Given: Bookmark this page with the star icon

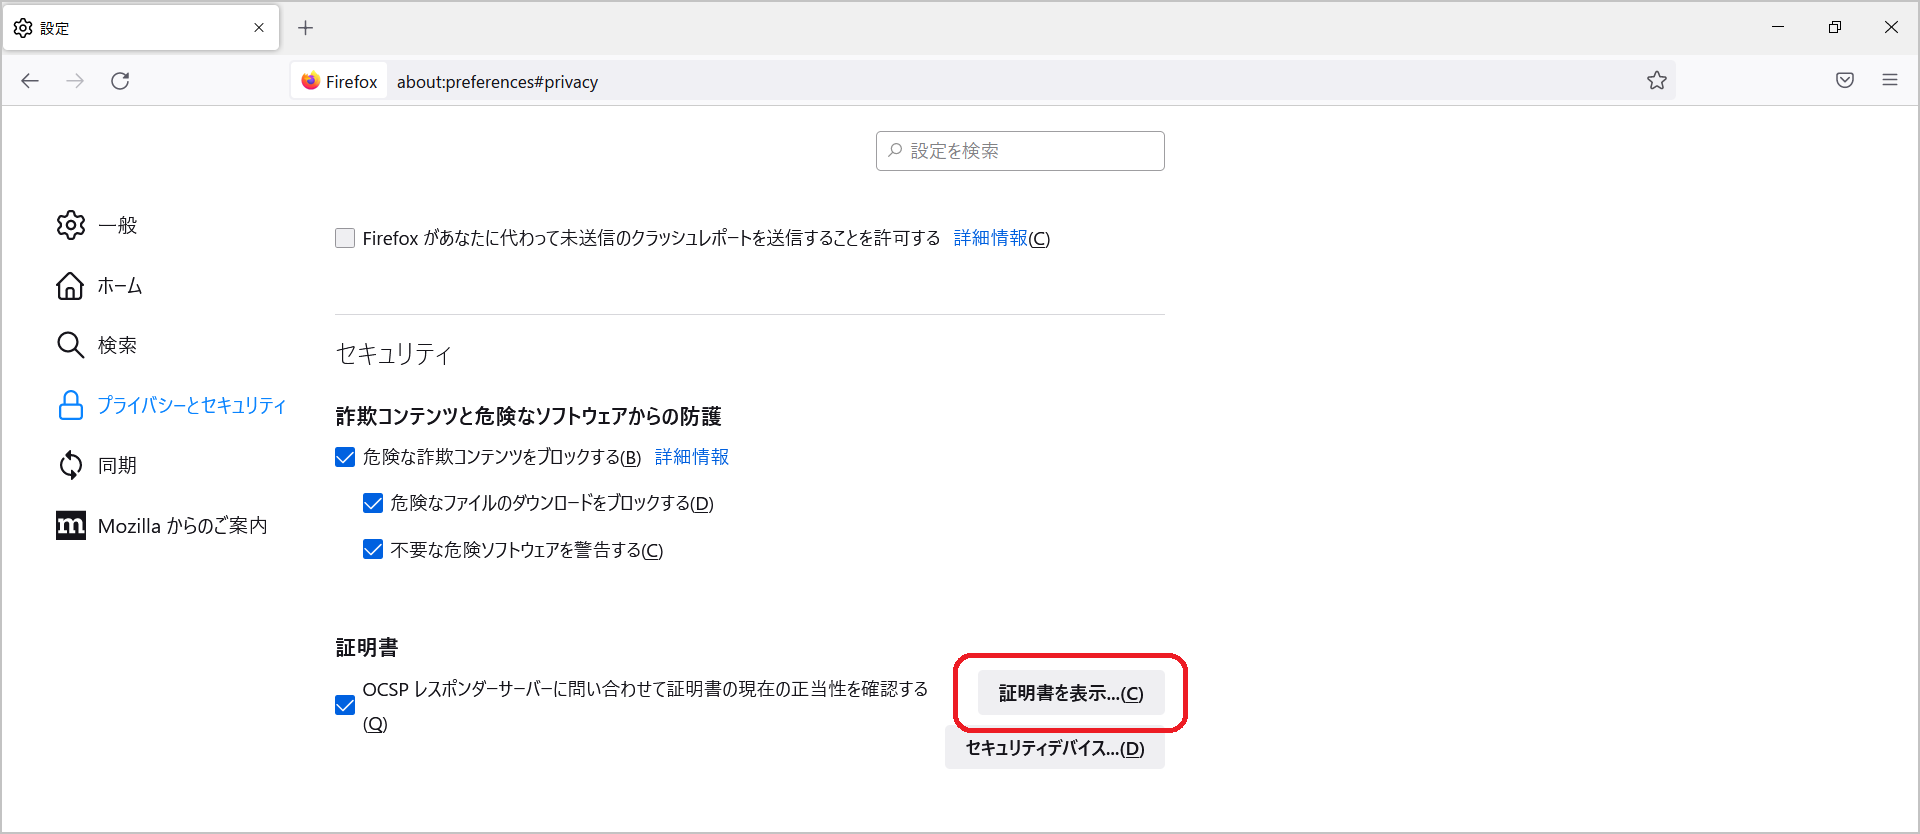Looking at the screenshot, I should coord(1657,81).
